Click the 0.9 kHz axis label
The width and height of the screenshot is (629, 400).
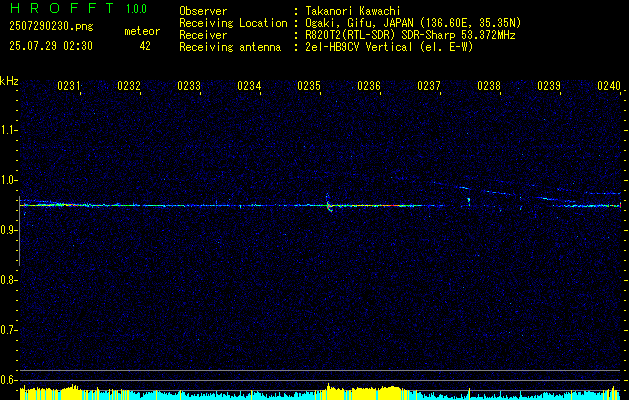click(8, 230)
